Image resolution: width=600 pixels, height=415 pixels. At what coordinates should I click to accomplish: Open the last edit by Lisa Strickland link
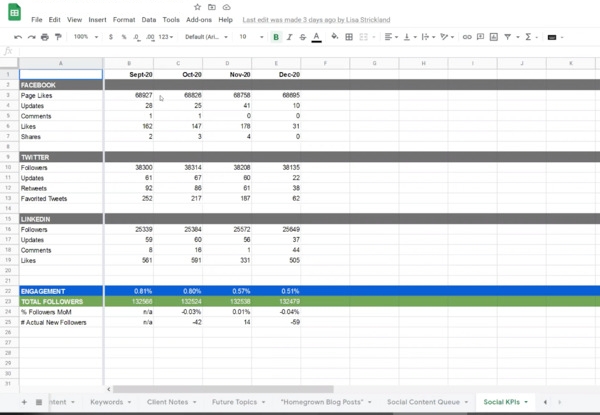(x=316, y=20)
